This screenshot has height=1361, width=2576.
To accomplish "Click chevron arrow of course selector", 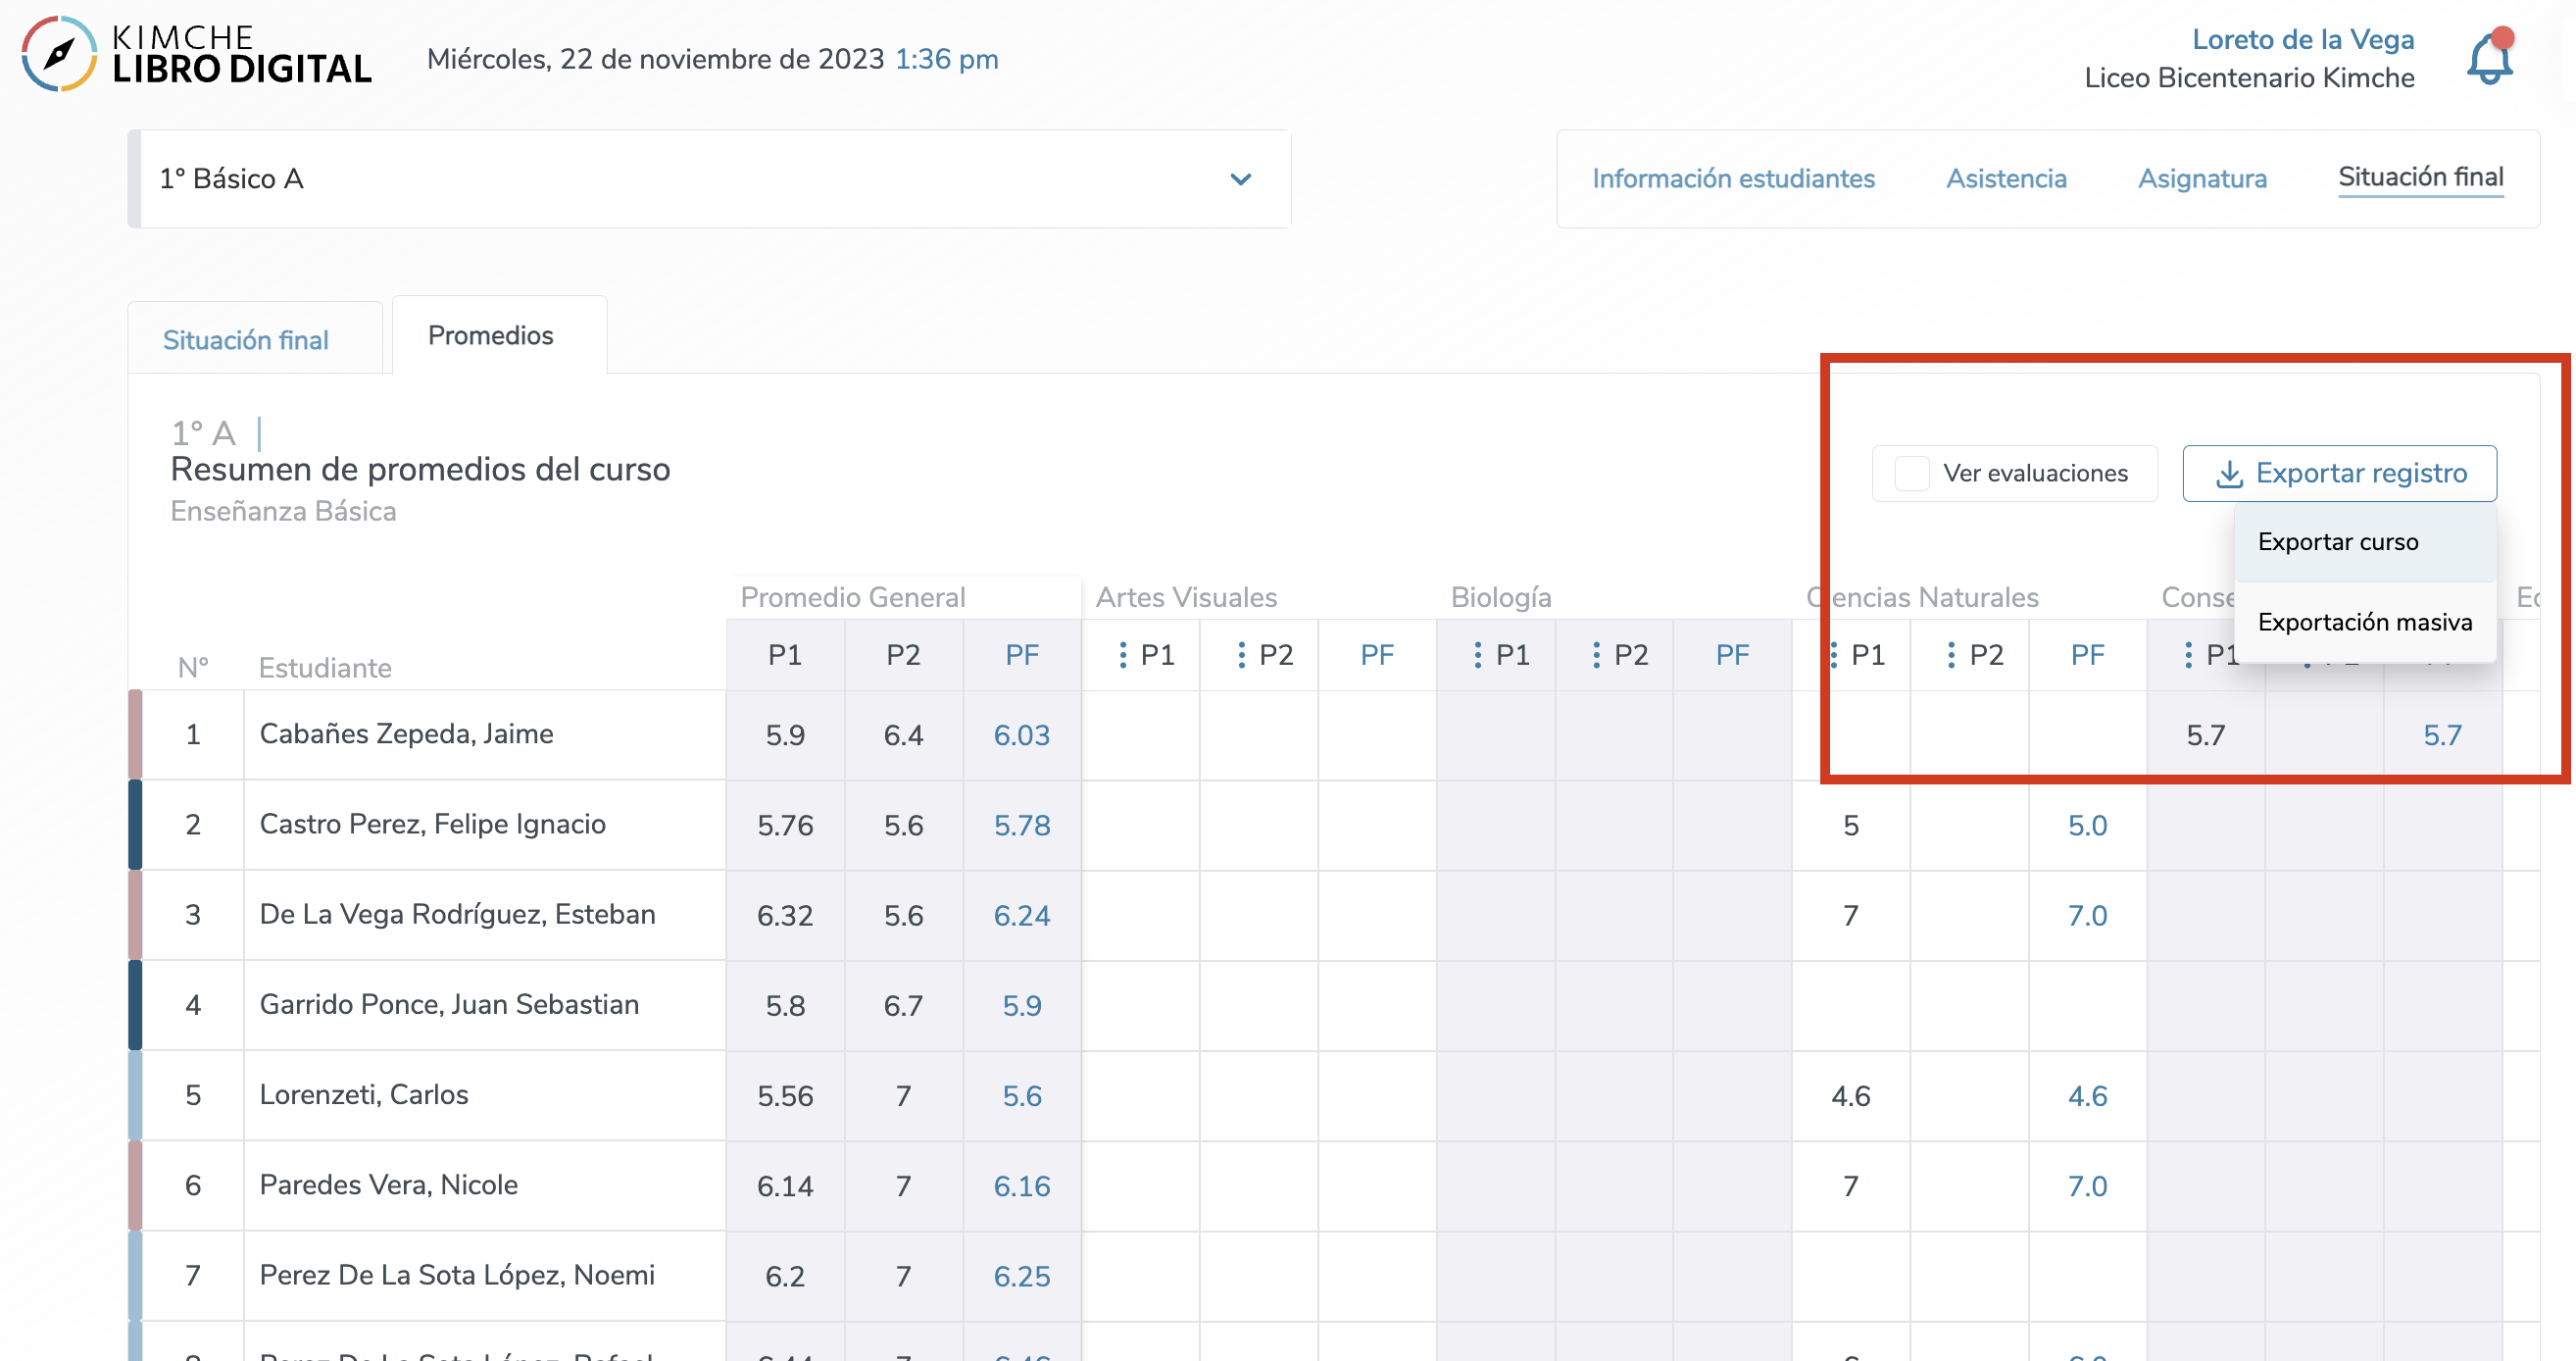I will pos(1240,180).
